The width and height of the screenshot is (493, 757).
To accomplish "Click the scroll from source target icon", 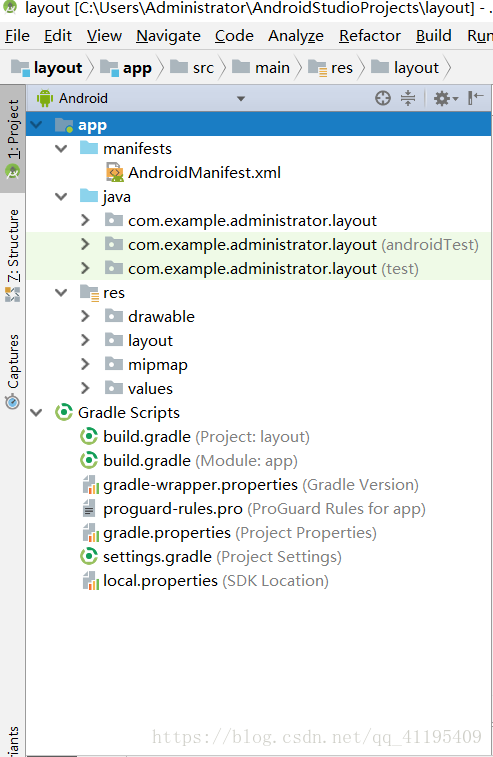I will (382, 98).
